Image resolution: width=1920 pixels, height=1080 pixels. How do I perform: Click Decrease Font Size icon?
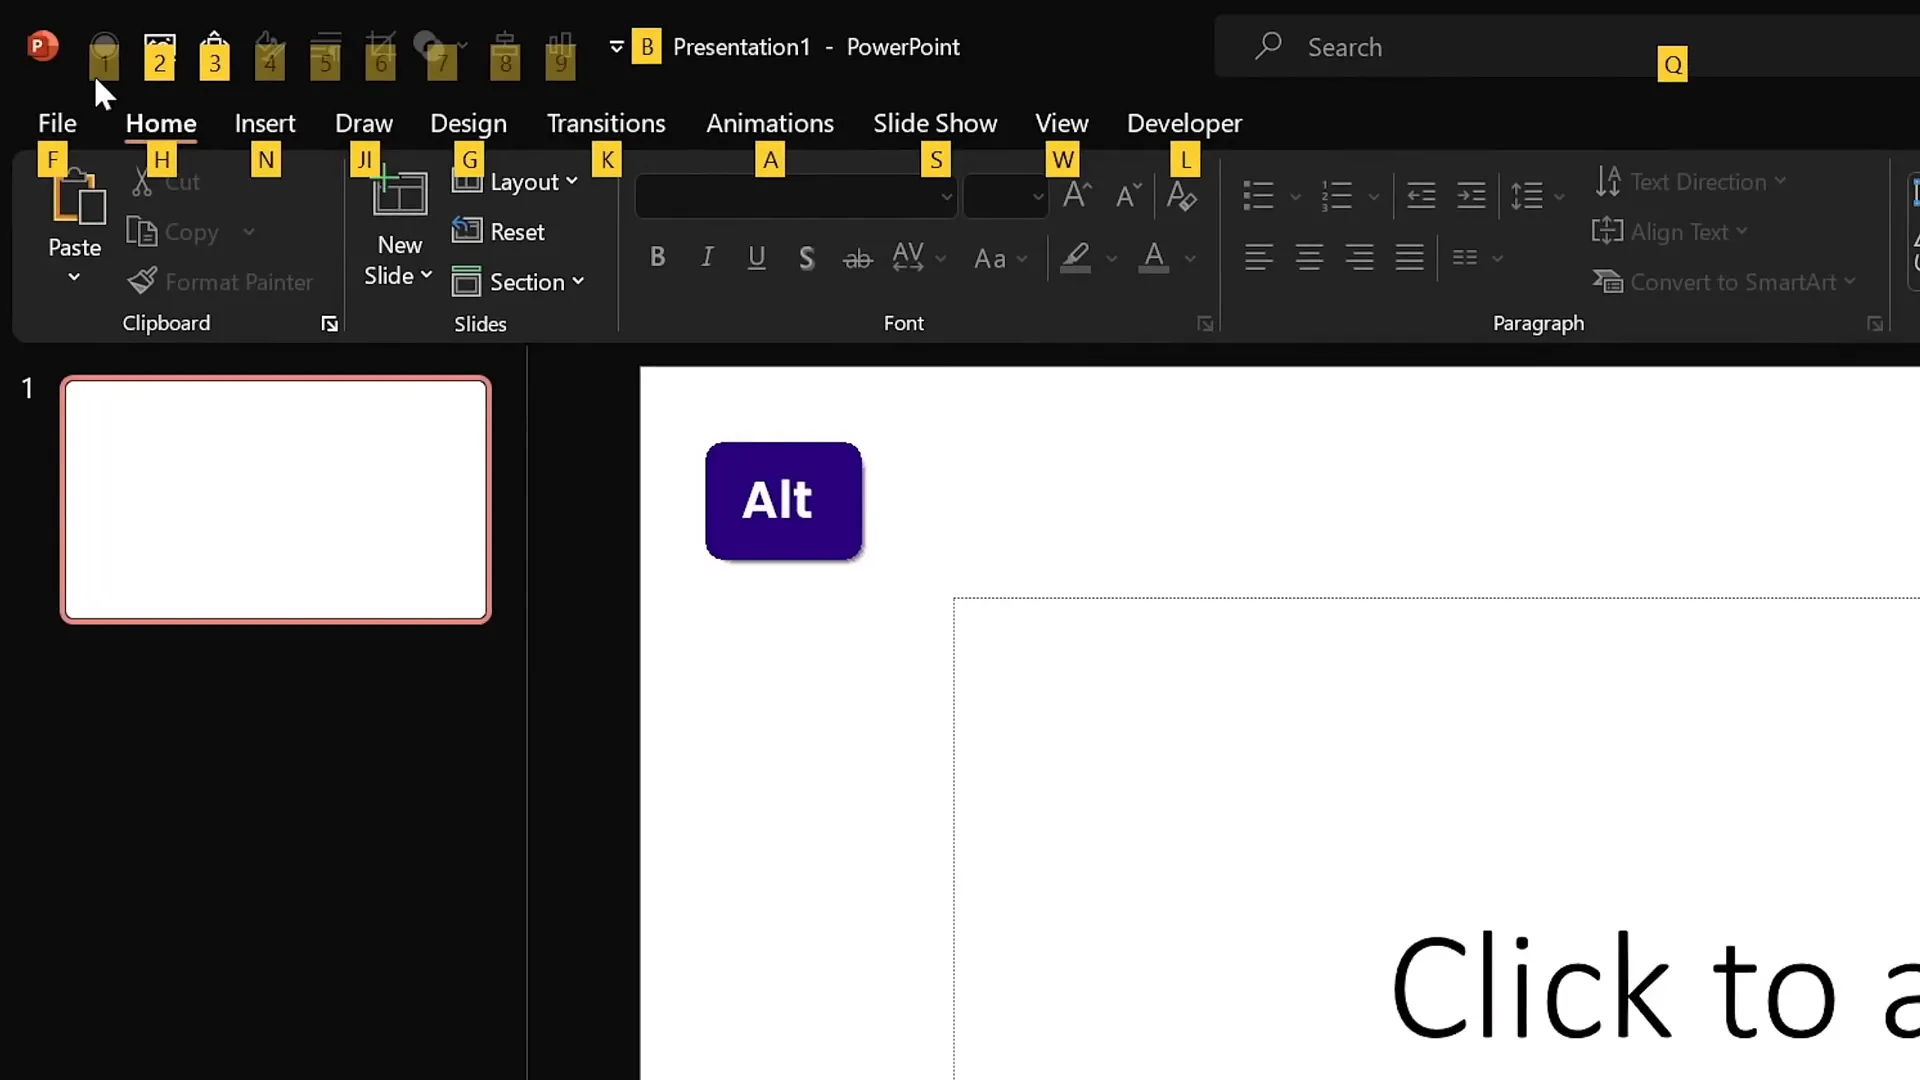[1128, 195]
